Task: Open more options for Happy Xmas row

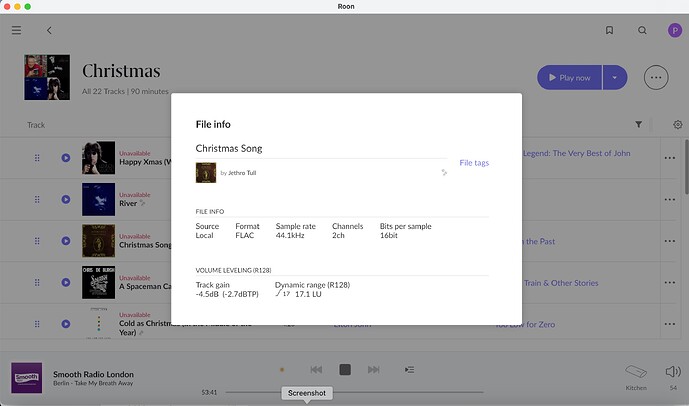Action: pyautogui.click(x=669, y=157)
